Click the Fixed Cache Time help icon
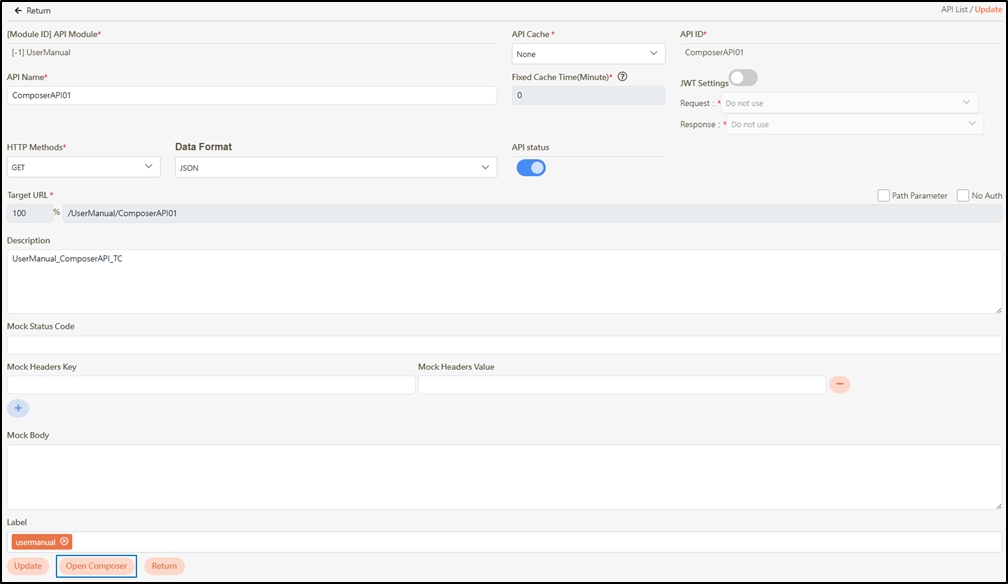This screenshot has width=1008, height=584. pyautogui.click(x=622, y=77)
